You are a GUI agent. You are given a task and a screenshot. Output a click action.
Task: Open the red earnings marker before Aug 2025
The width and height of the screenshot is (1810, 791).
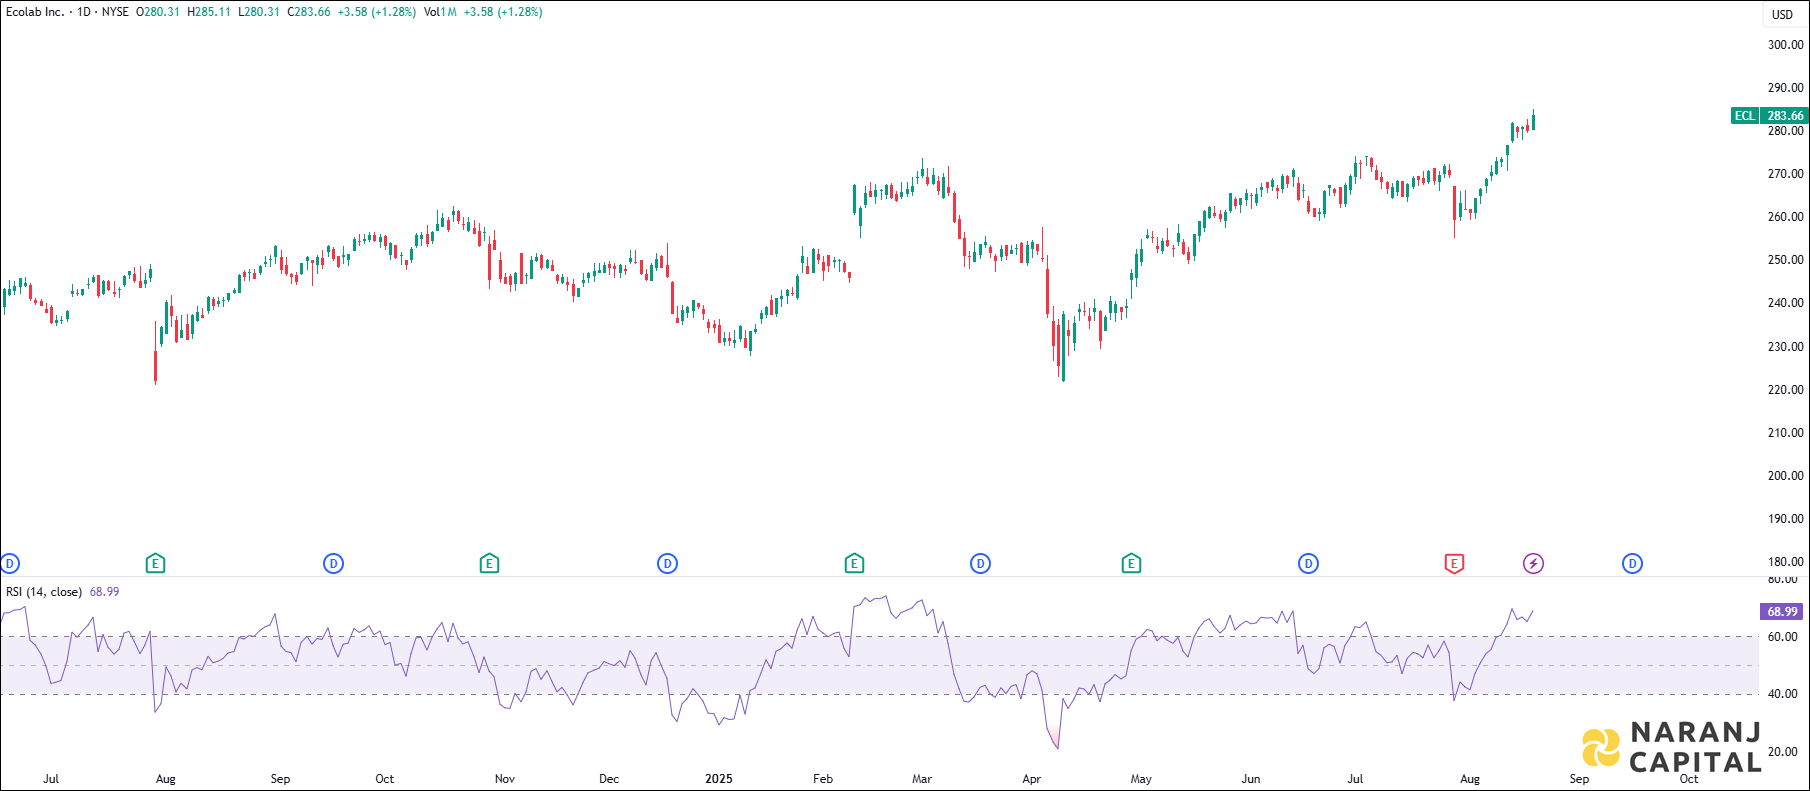pyautogui.click(x=1455, y=564)
